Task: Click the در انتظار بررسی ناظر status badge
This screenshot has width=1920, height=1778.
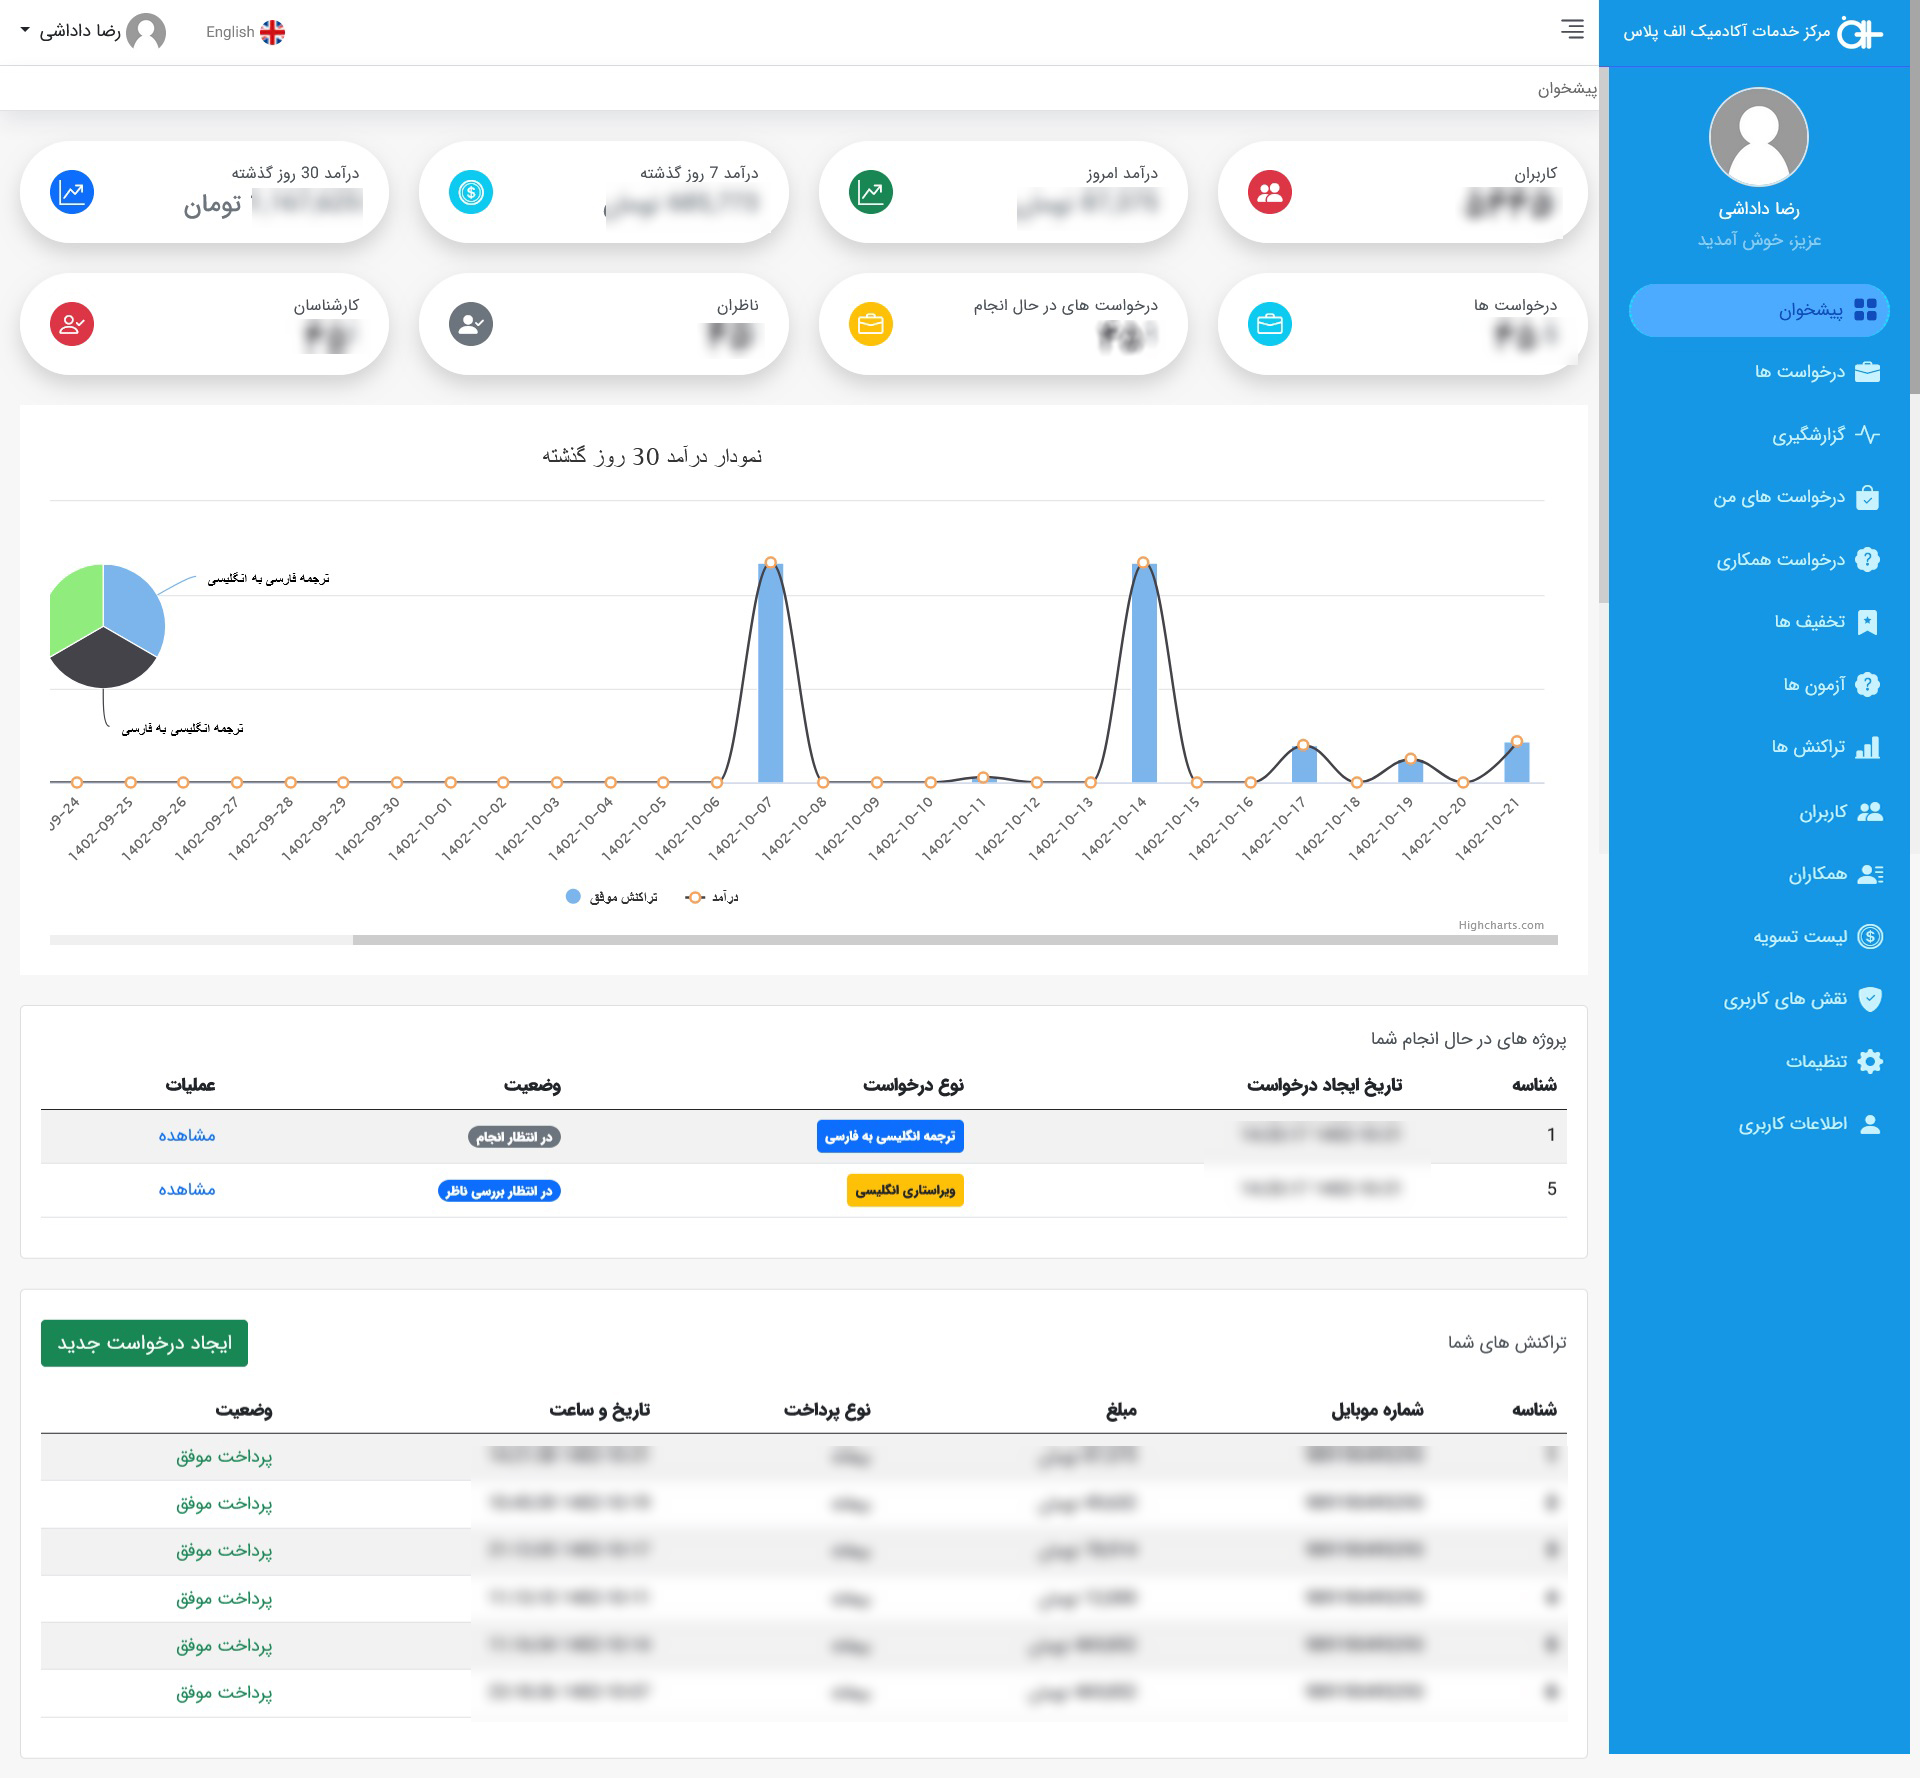Action: [499, 1191]
